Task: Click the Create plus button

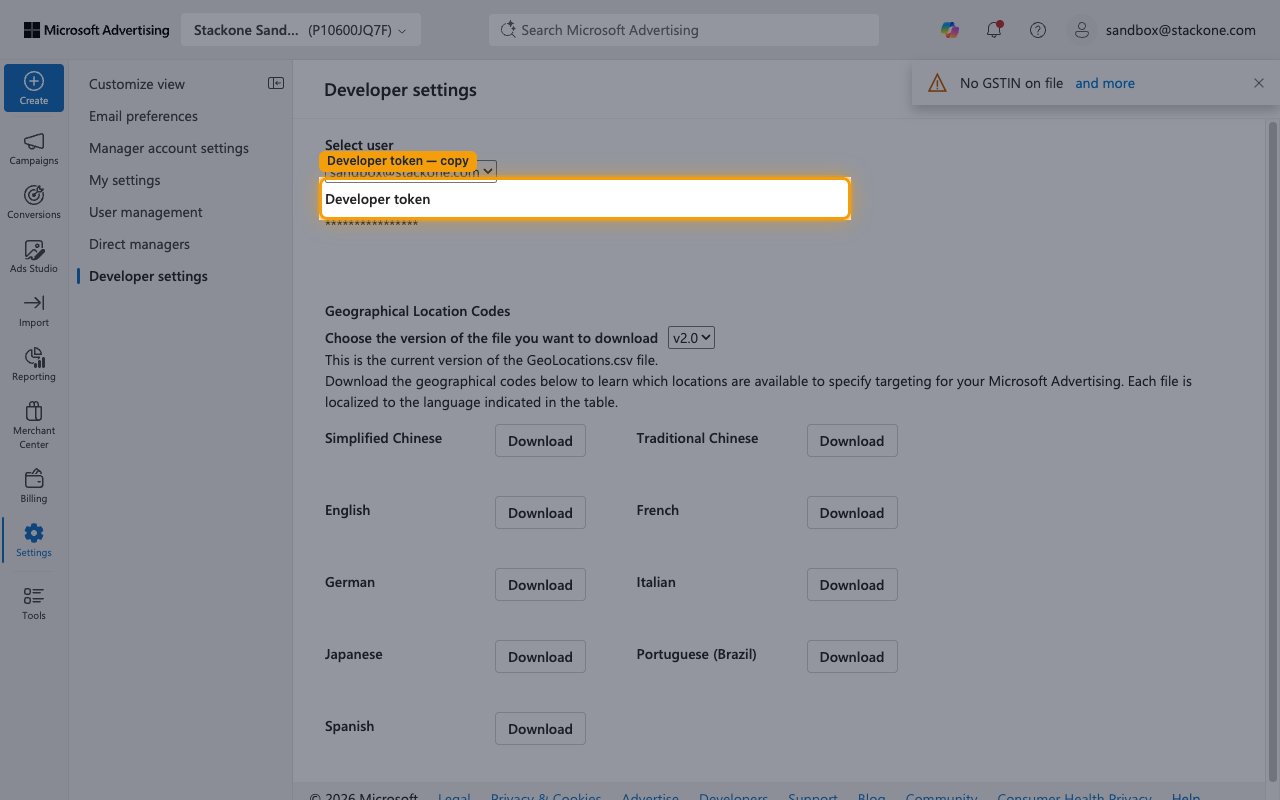Action: (x=34, y=88)
